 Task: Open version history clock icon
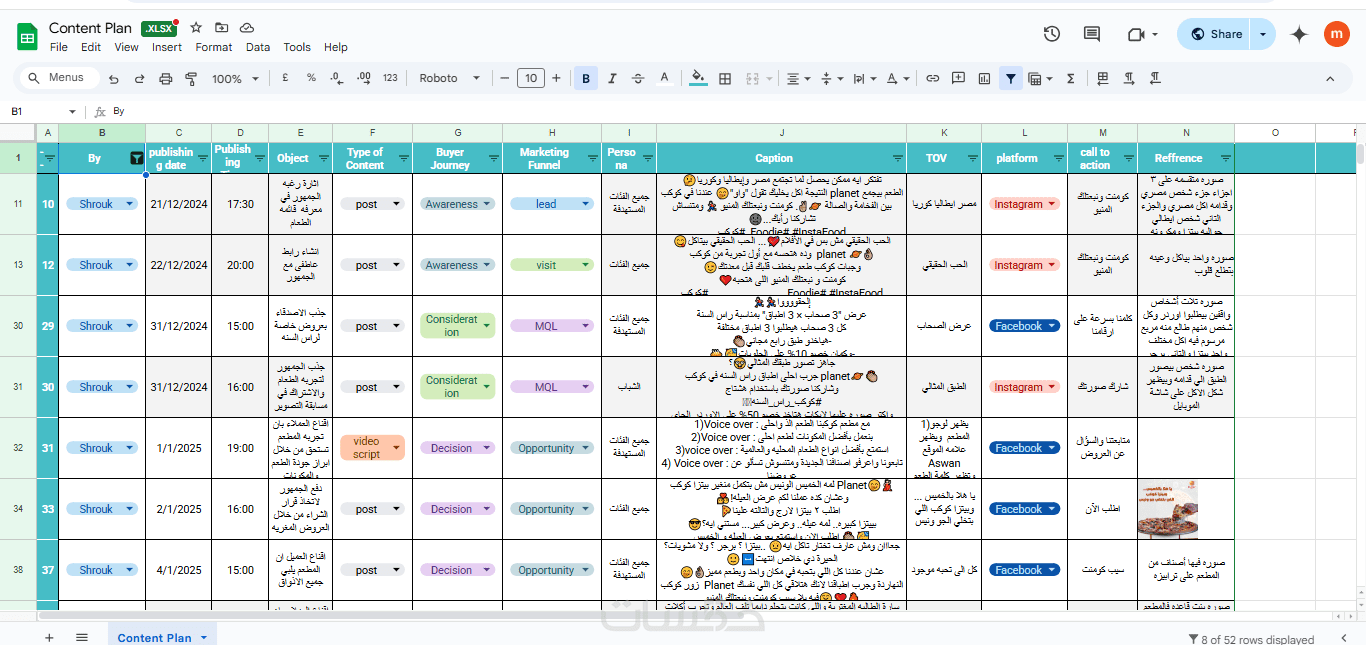[x=1052, y=34]
